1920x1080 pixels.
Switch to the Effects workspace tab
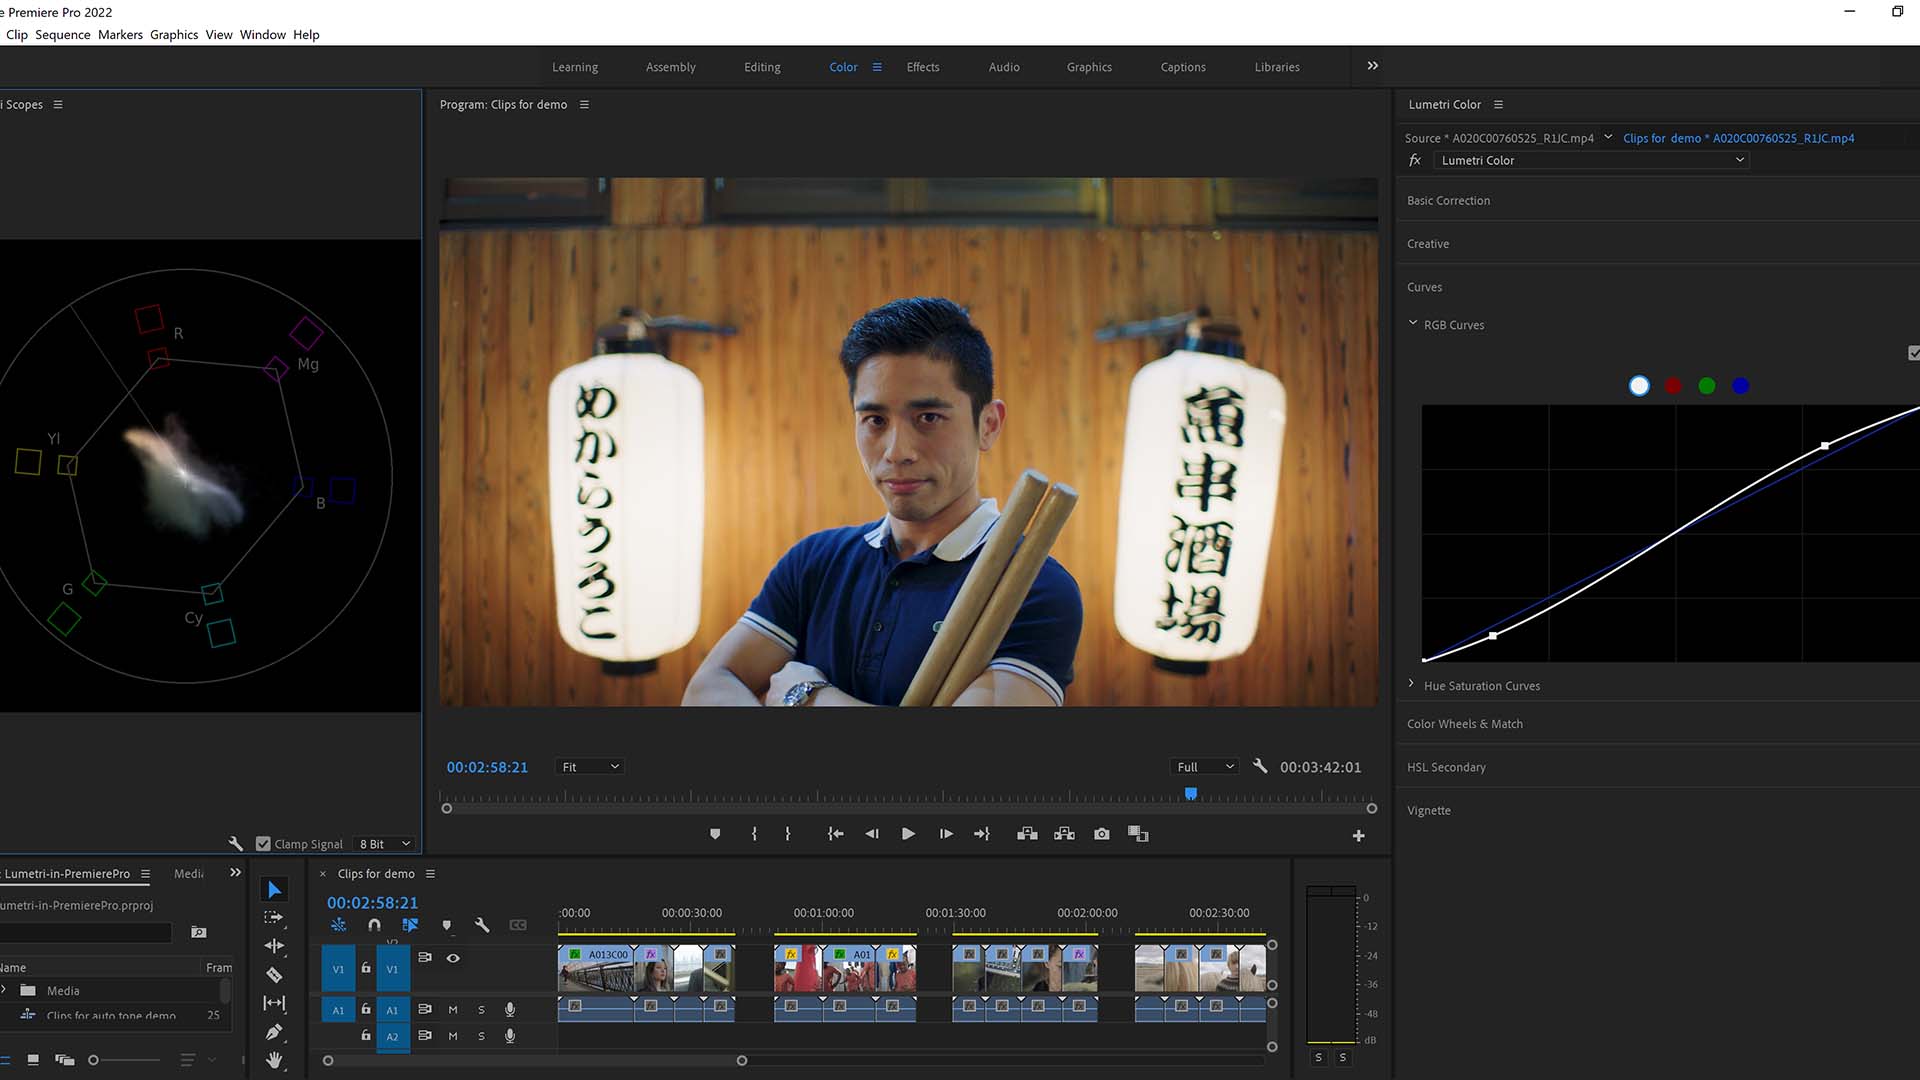tap(922, 67)
